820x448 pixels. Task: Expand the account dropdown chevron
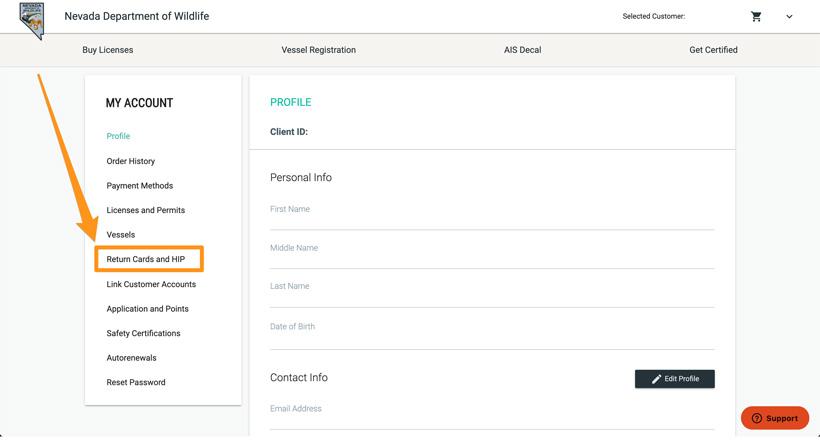click(x=789, y=17)
